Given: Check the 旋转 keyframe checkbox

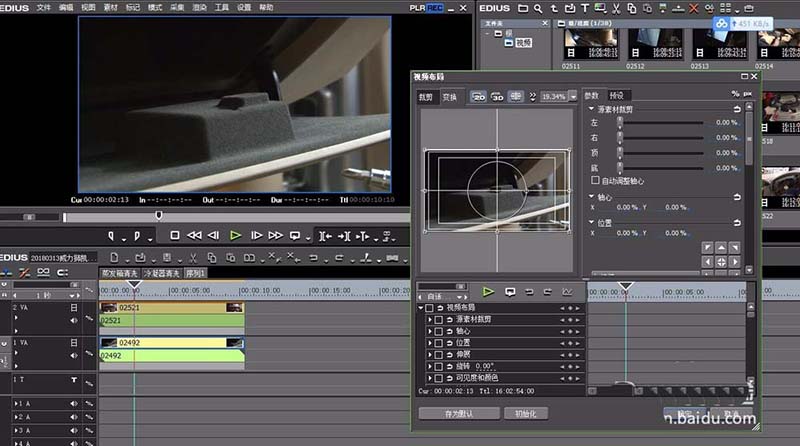Looking at the screenshot, I should tap(438, 366).
